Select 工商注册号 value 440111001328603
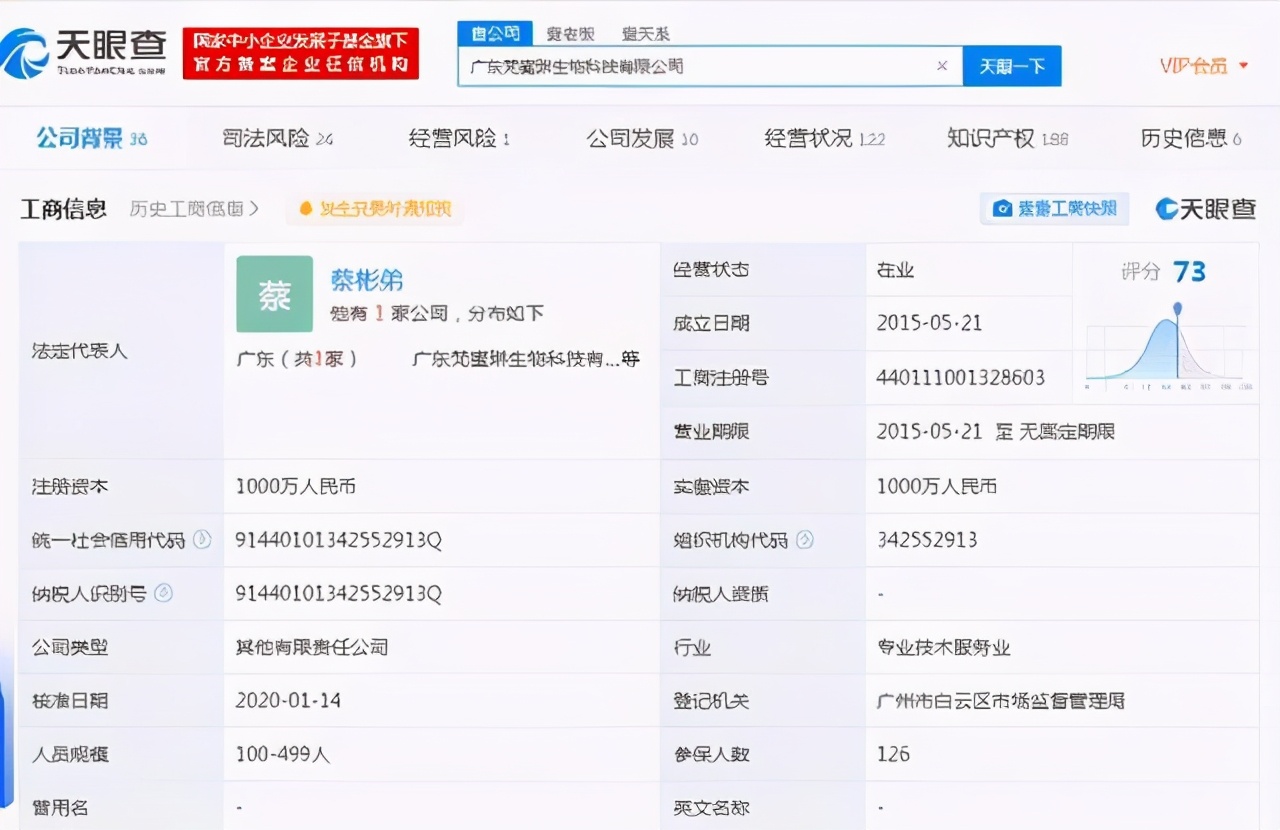This screenshot has width=1280, height=830. 960,377
